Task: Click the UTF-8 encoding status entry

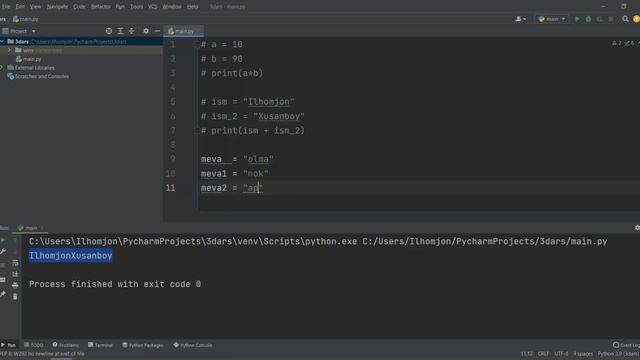Action: (x=561, y=354)
